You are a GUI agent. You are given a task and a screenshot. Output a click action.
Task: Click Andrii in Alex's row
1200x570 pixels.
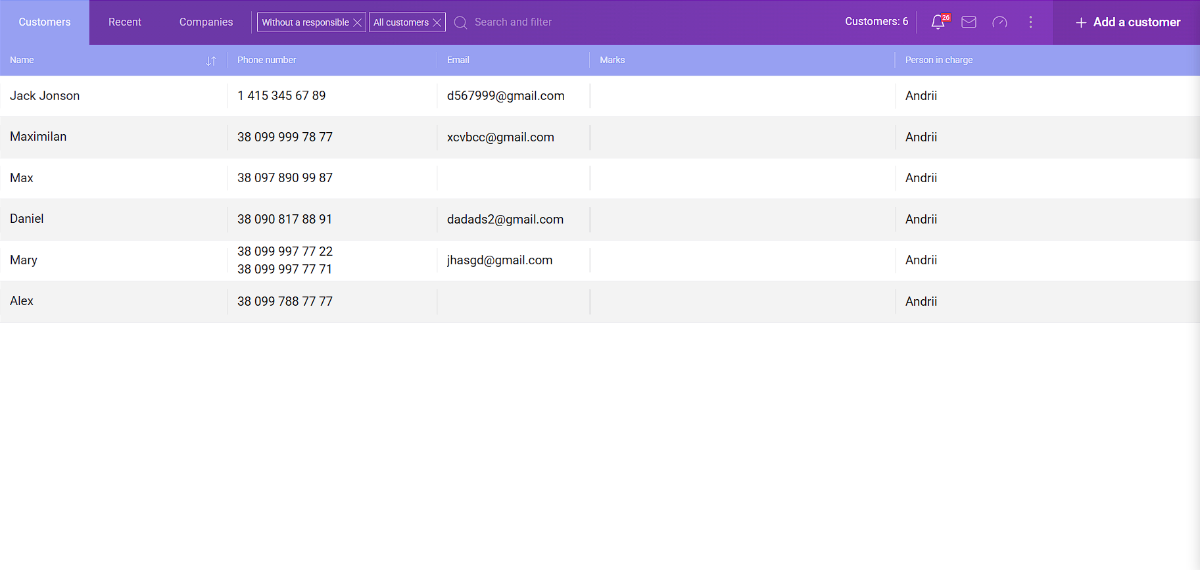[921, 301]
